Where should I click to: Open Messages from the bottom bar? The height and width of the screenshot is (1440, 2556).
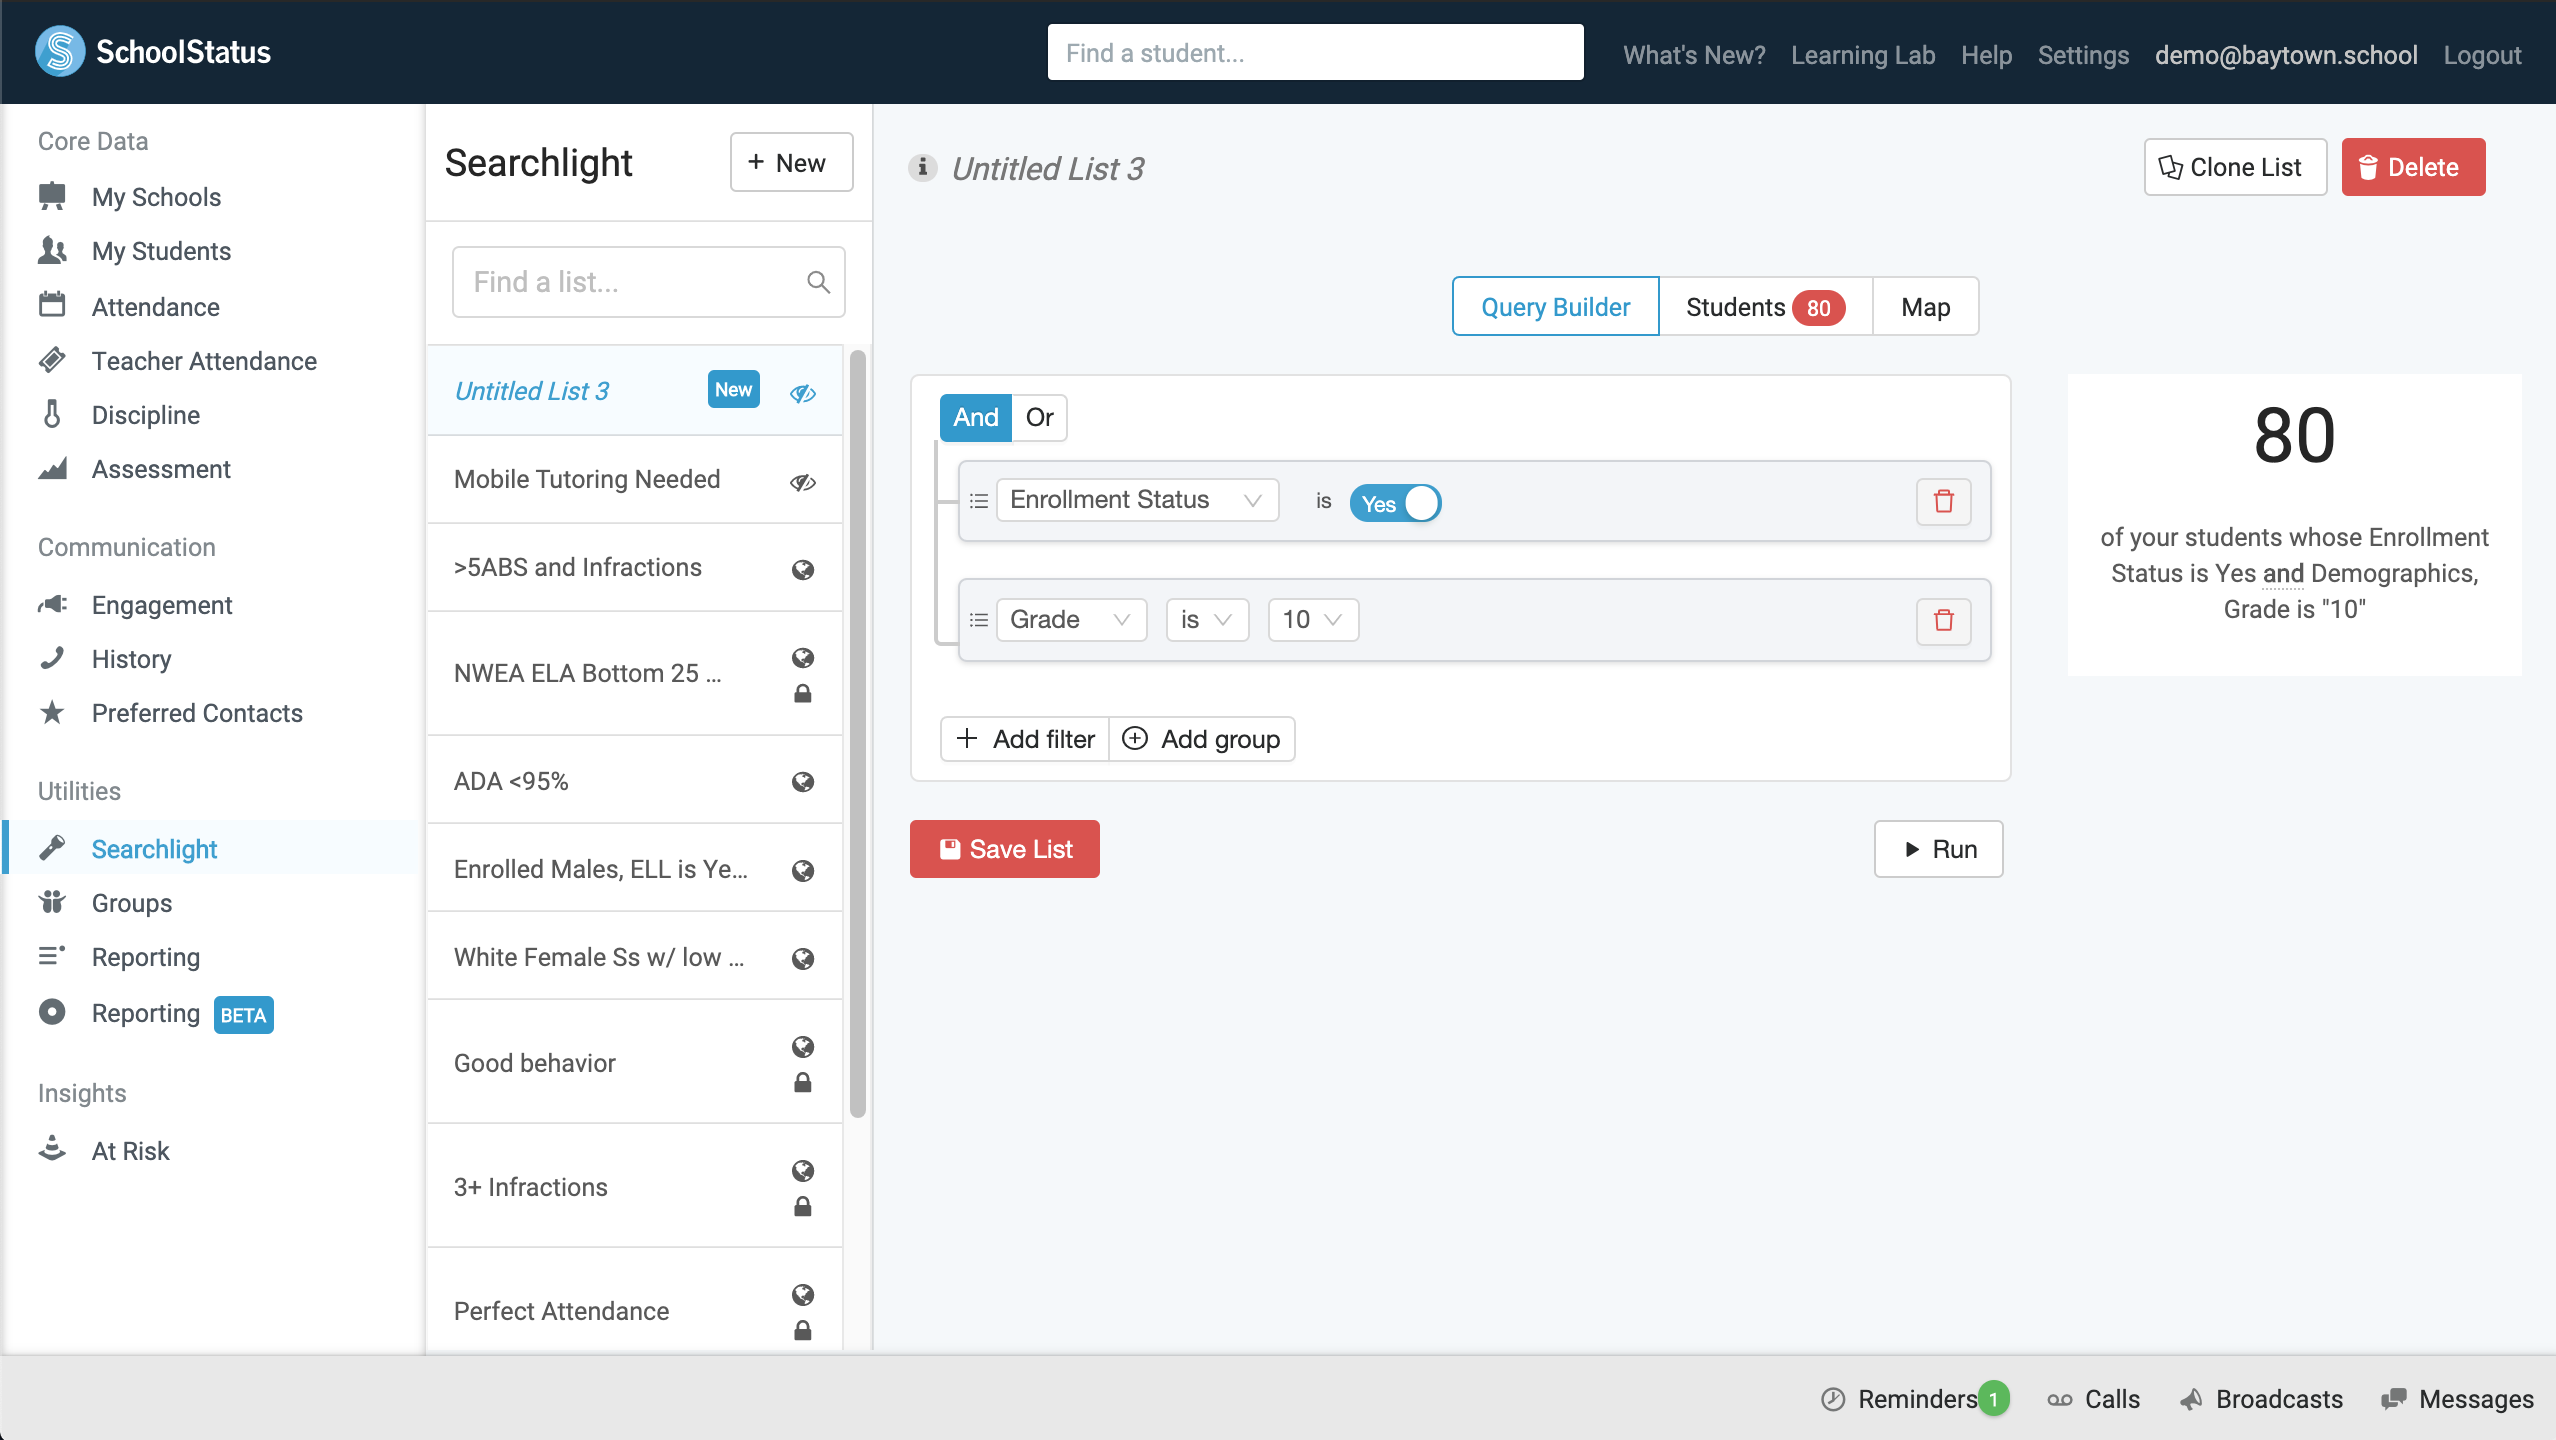pos(2457,1399)
